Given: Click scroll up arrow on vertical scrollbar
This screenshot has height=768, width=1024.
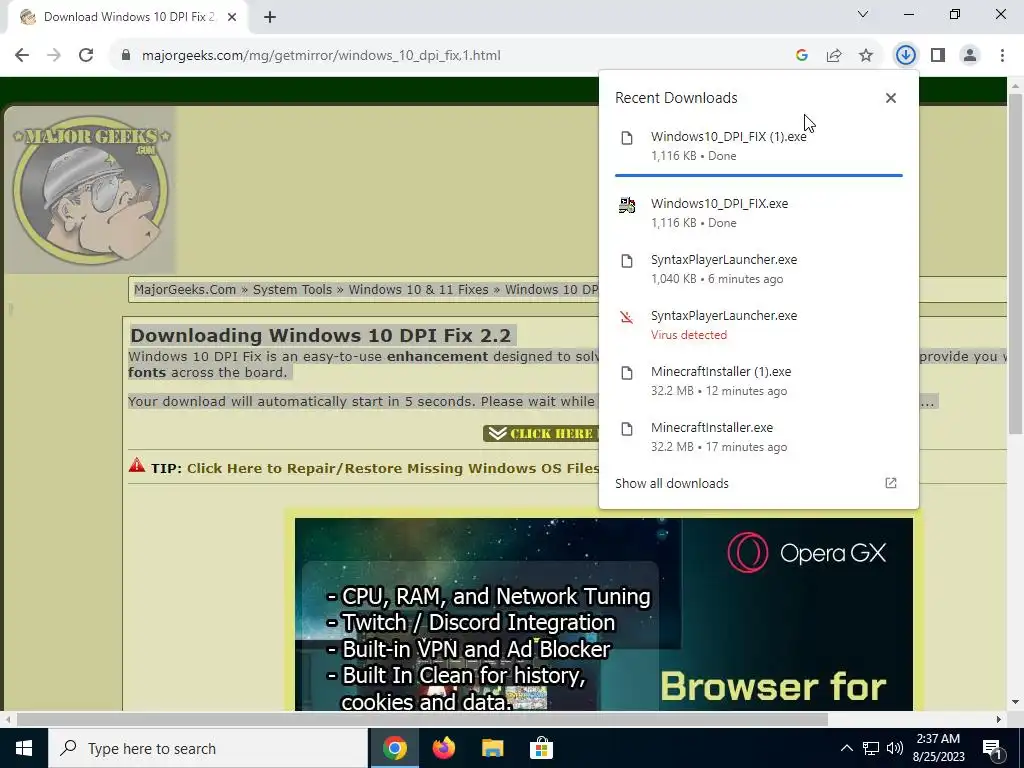Looking at the screenshot, I should (x=1015, y=86).
